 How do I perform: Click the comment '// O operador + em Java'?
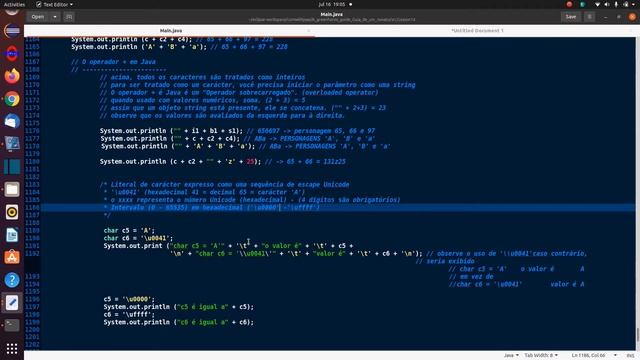click(113, 62)
